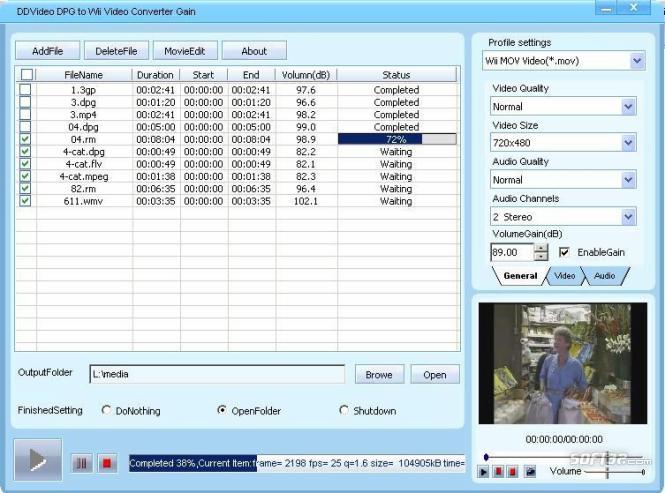The width and height of the screenshot is (665, 493).
Task: Click the video preview thumbnail
Action: click(563, 363)
